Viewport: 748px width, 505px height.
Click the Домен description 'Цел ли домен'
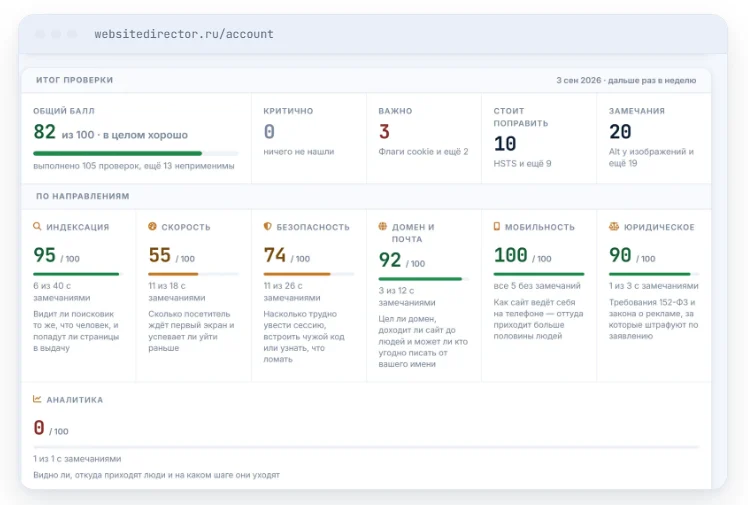click(x=423, y=341)
